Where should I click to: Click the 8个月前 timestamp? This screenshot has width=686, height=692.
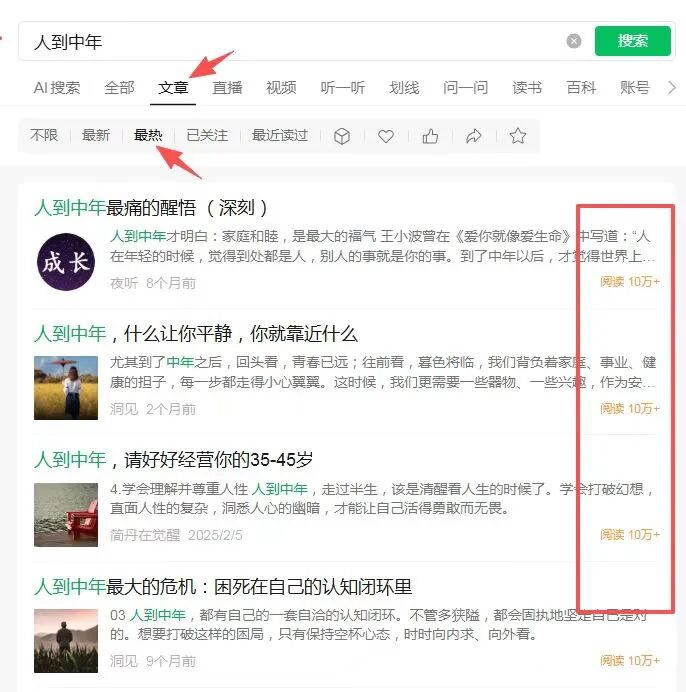coord(171,283)
